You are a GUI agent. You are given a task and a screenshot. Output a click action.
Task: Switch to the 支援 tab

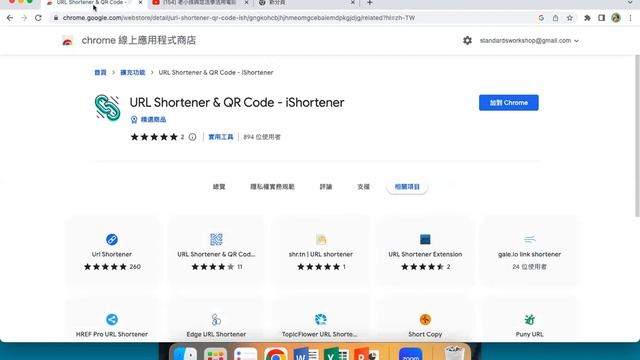tap(363, 187)
